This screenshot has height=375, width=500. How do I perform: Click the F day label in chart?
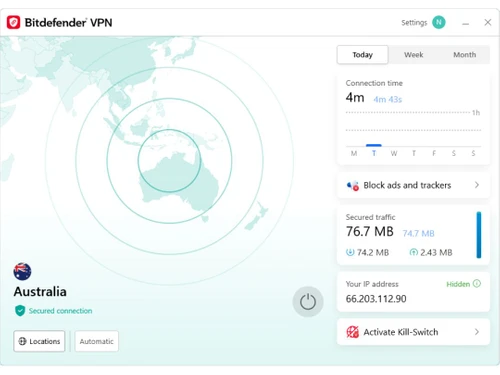coord(434,153)
